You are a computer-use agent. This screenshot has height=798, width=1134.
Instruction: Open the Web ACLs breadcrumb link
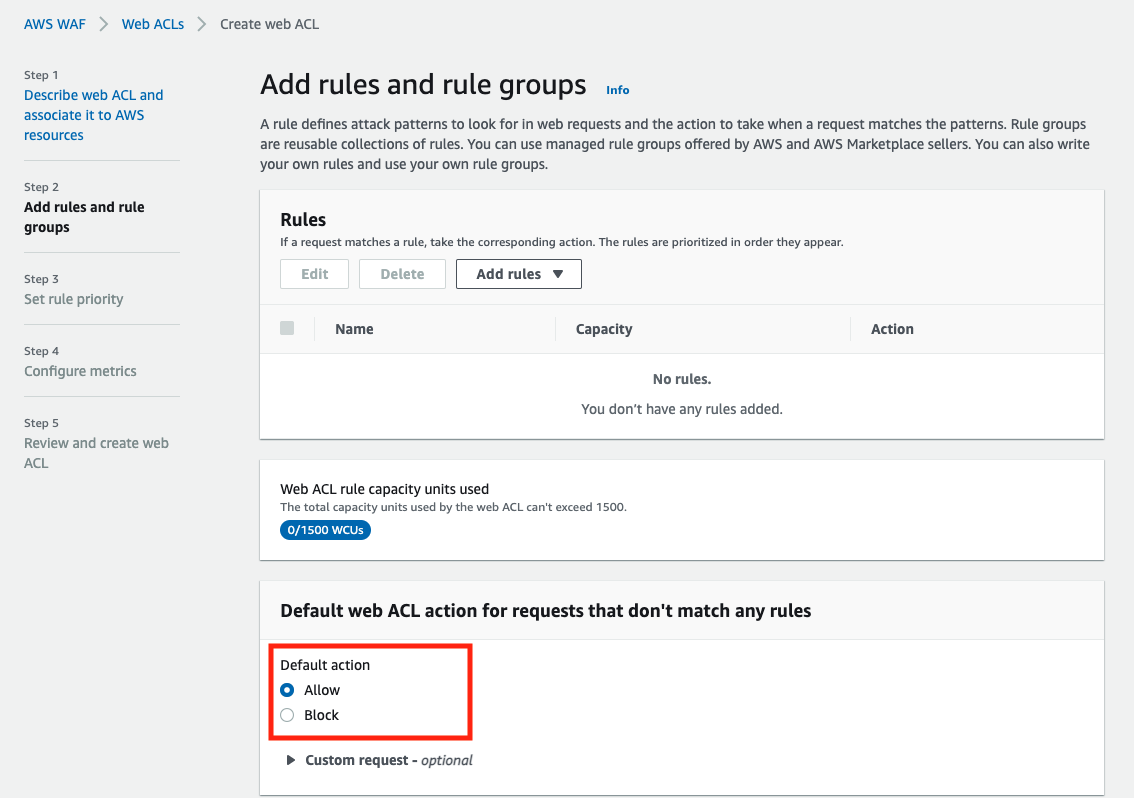tap(153, 24)
